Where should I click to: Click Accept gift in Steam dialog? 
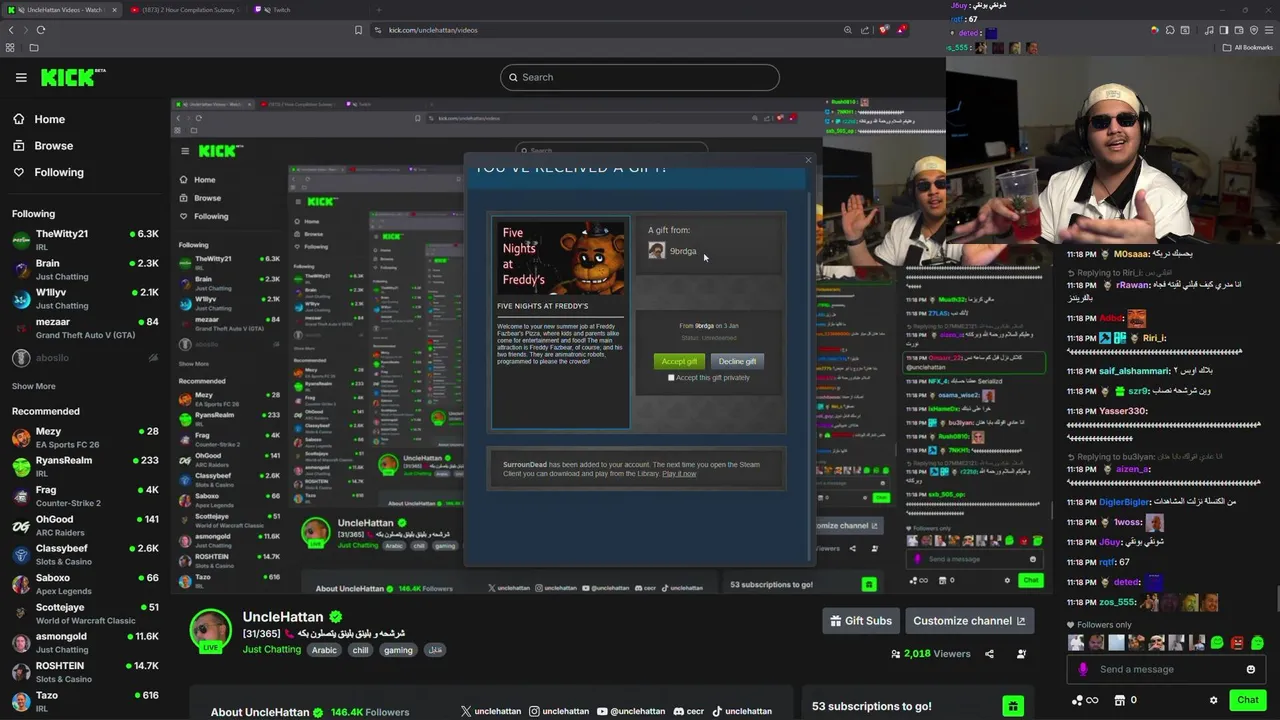[x=679, y=361]
